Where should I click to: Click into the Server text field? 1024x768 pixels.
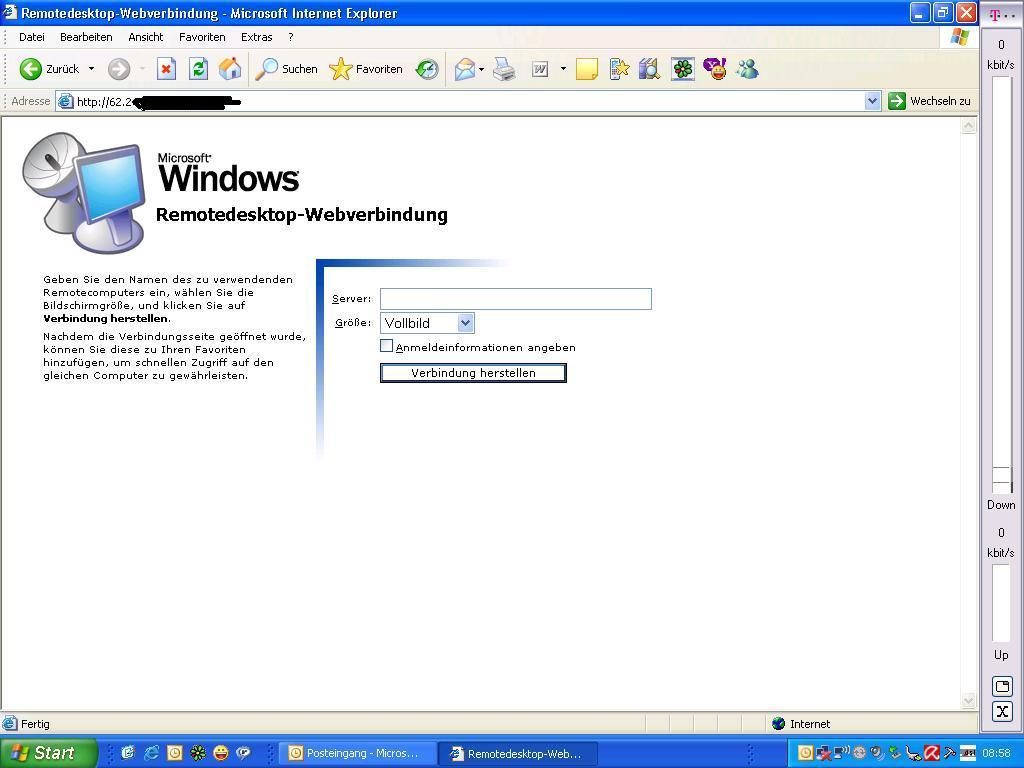click(515, 298)
